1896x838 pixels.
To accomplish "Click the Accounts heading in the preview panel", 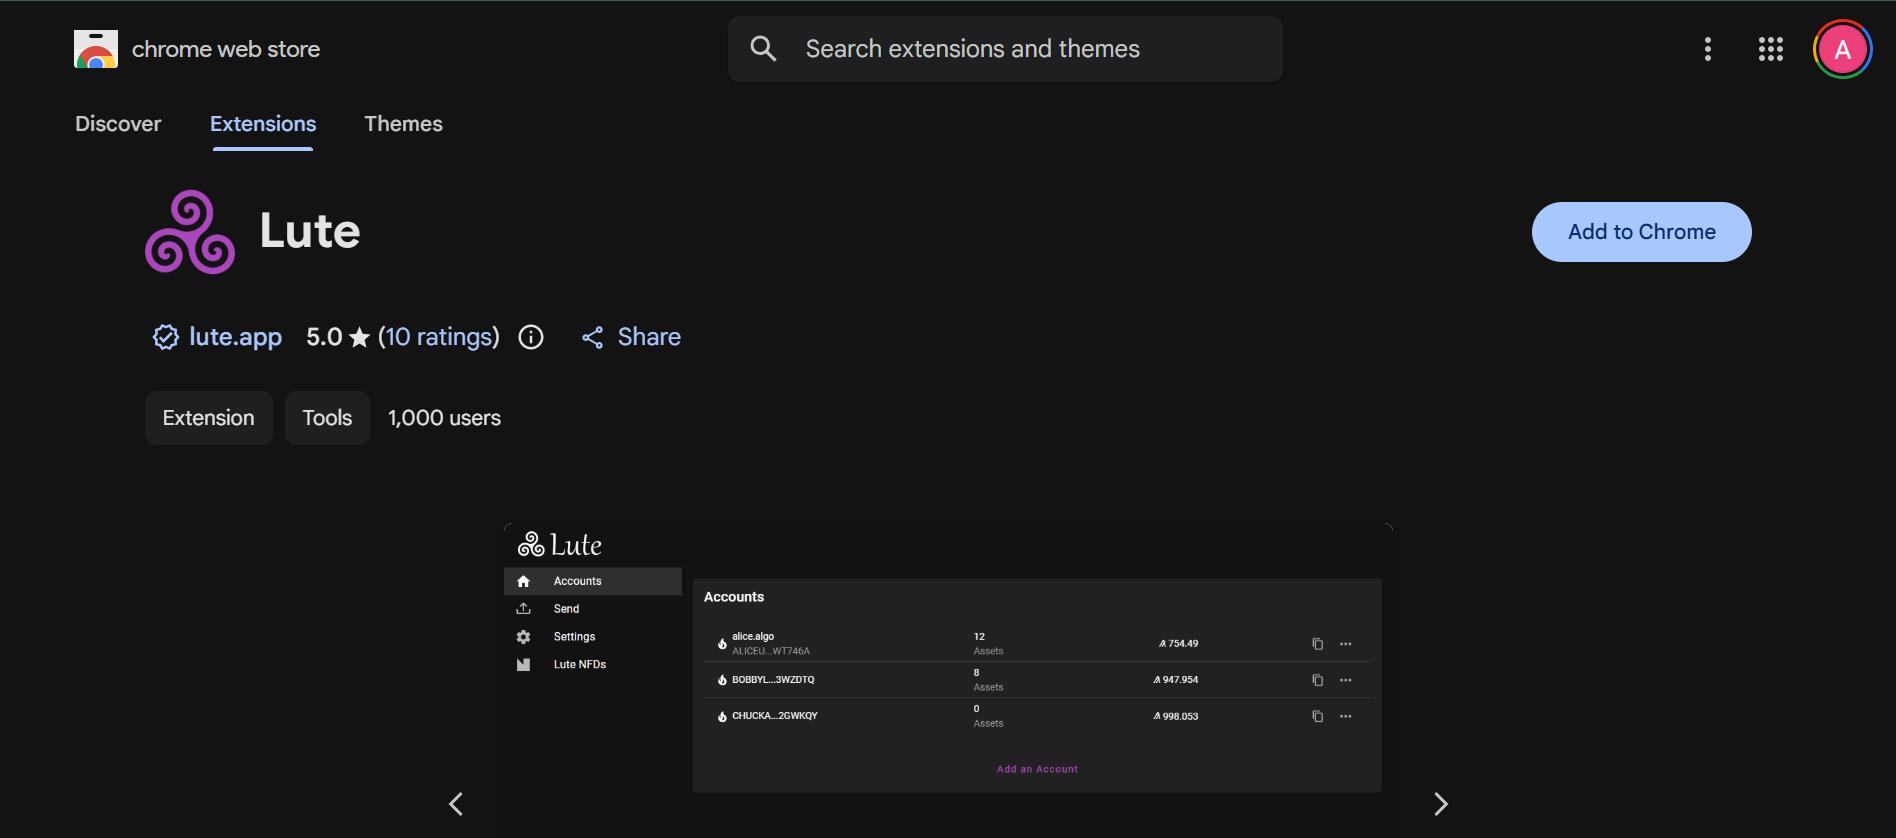I will point(734,597).
